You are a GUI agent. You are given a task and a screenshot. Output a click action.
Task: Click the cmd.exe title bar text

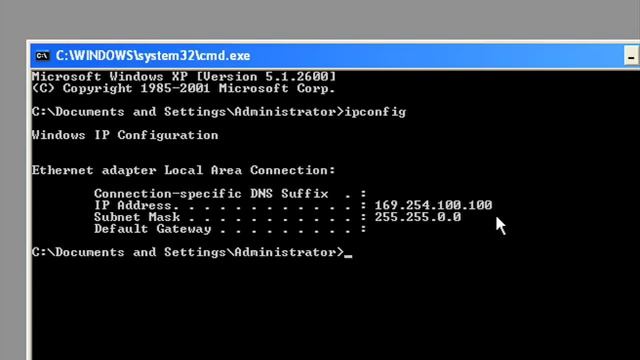pyautogui.click(x=153, y=56)
